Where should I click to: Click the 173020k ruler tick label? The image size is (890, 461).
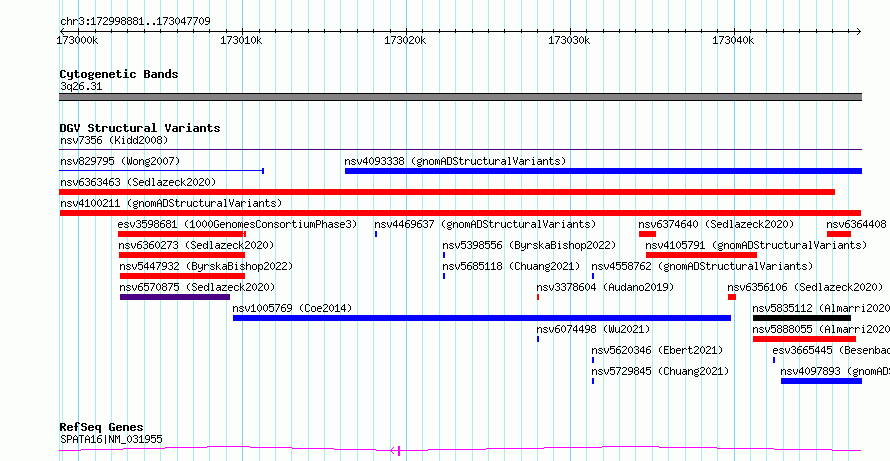(405, 40)
